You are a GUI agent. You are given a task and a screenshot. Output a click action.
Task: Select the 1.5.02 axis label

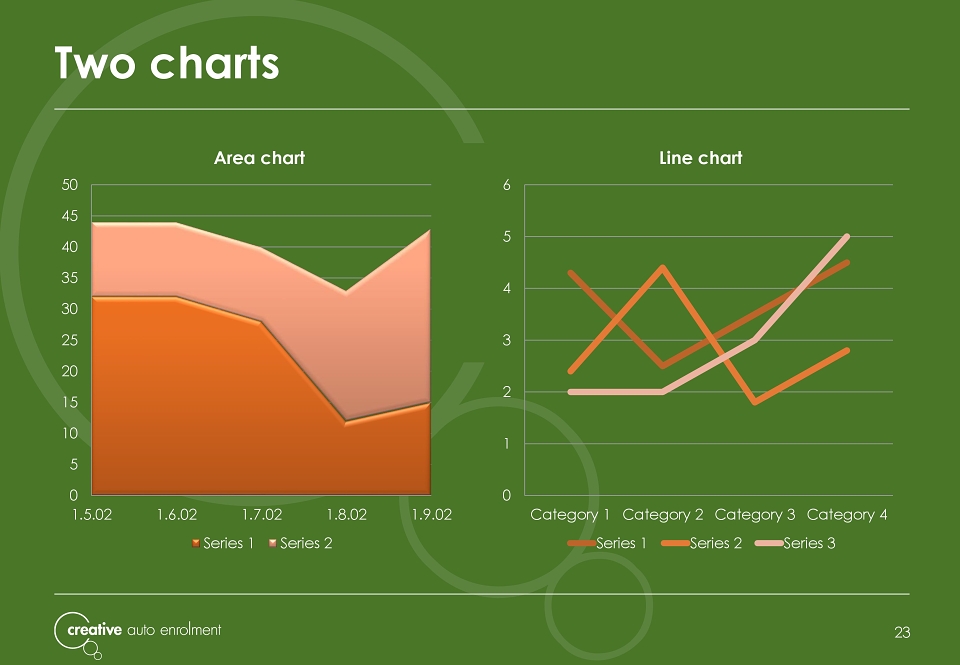(x=92, y=514)
